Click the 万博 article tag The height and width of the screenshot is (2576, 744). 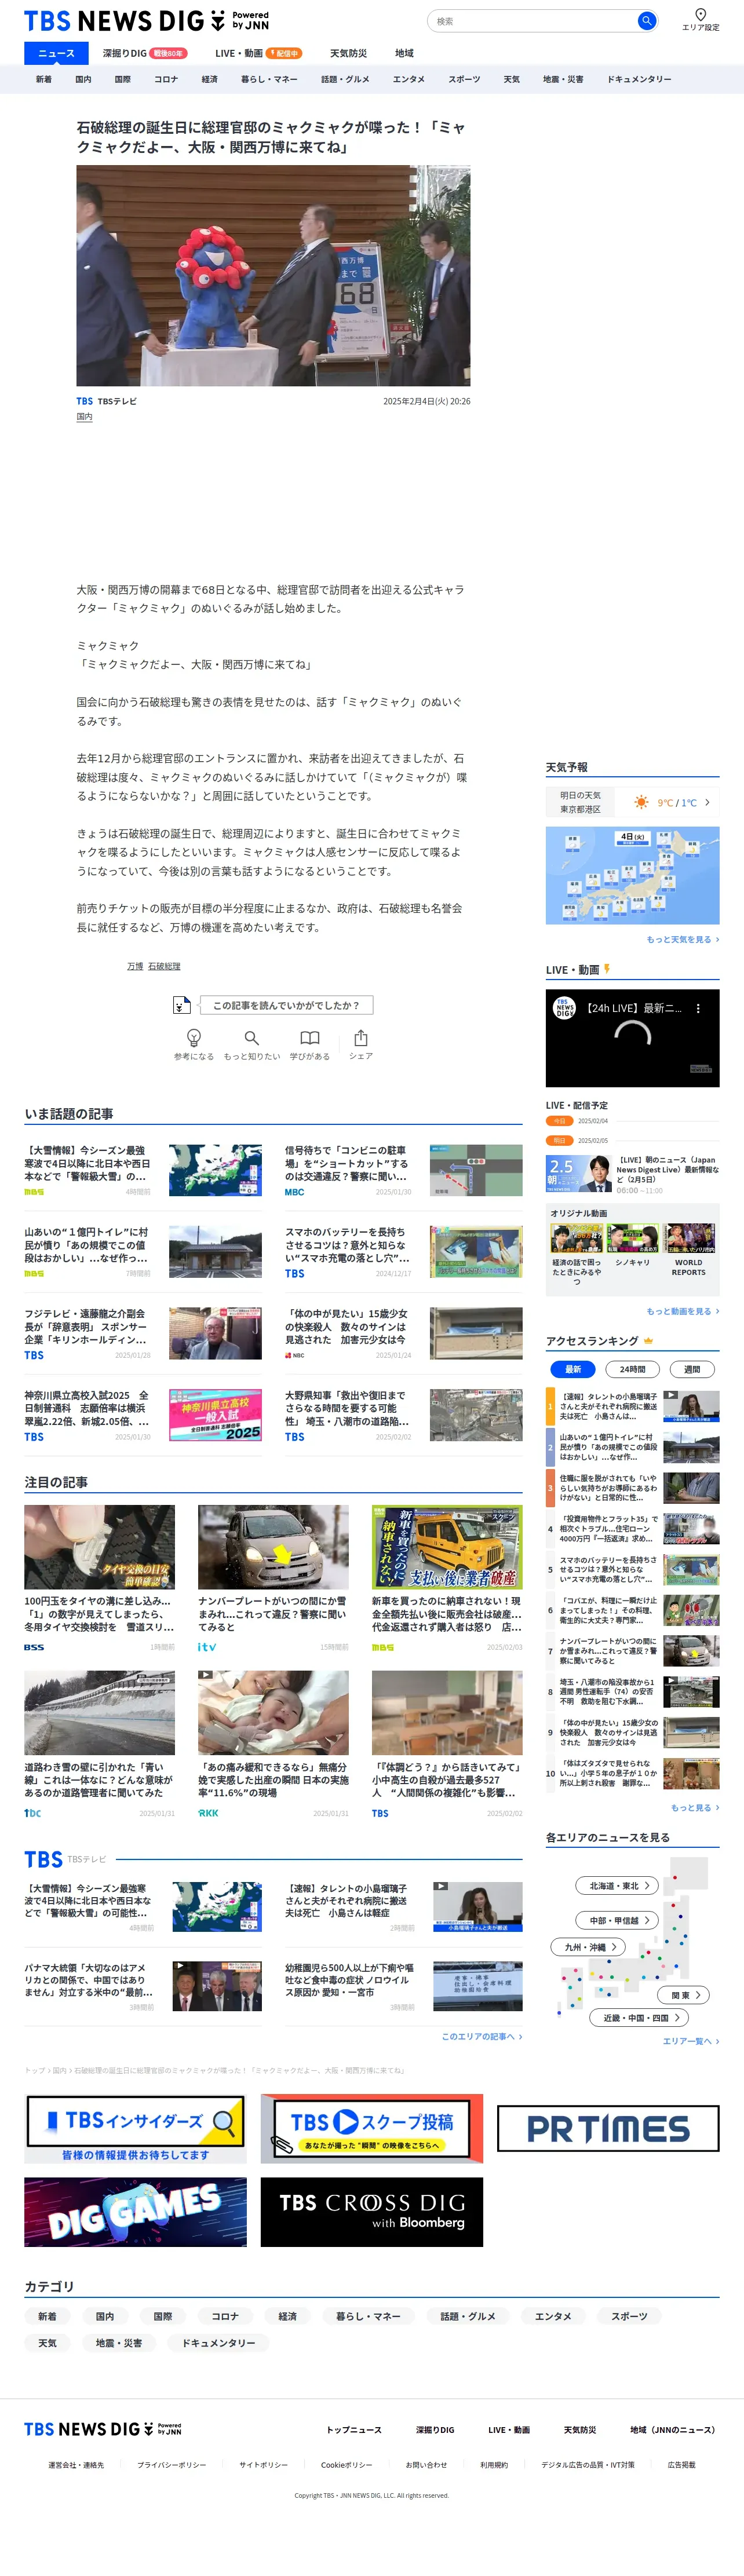pyautogui.click(x=135, y=966)
